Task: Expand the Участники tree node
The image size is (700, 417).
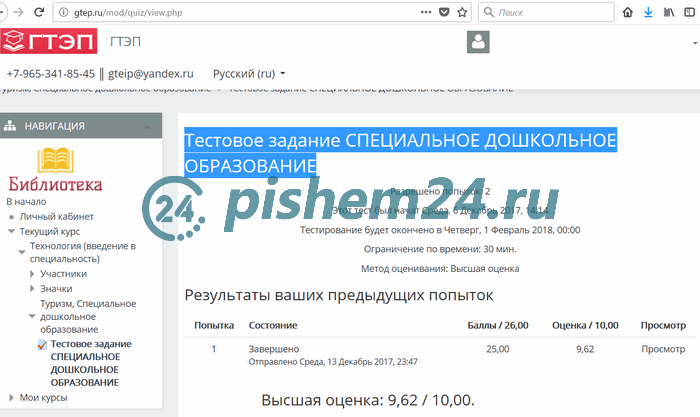Action: pyautogui.click(x=32, y=273)
